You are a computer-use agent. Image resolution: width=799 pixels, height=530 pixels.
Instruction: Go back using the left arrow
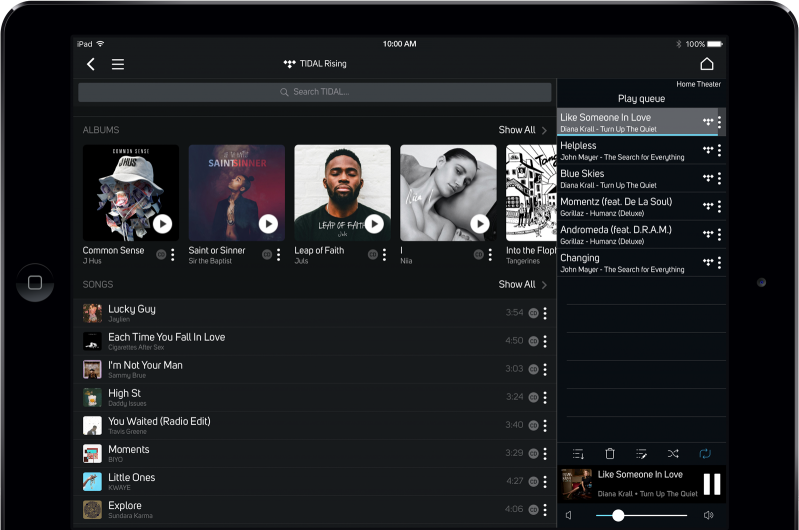coord(91,64)
